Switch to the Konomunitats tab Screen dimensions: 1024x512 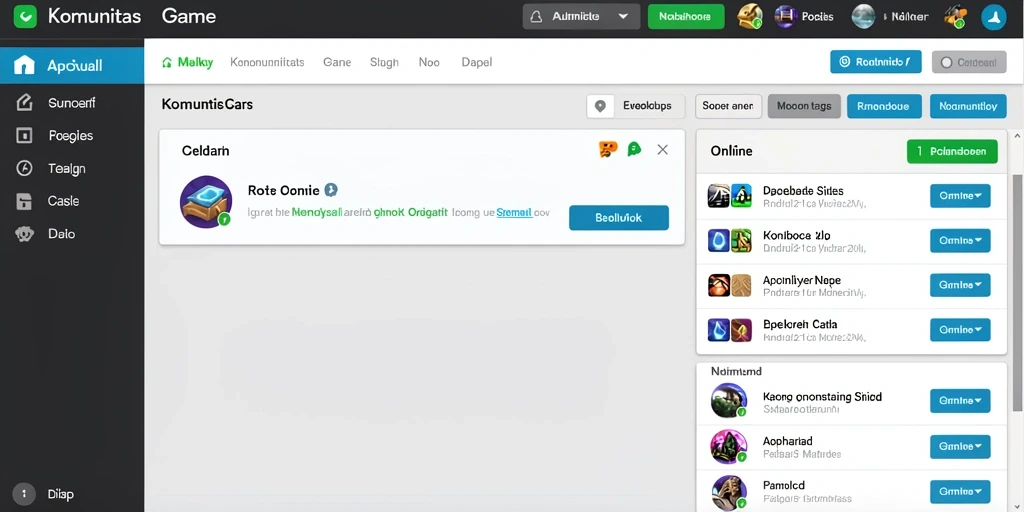[267, 63]
